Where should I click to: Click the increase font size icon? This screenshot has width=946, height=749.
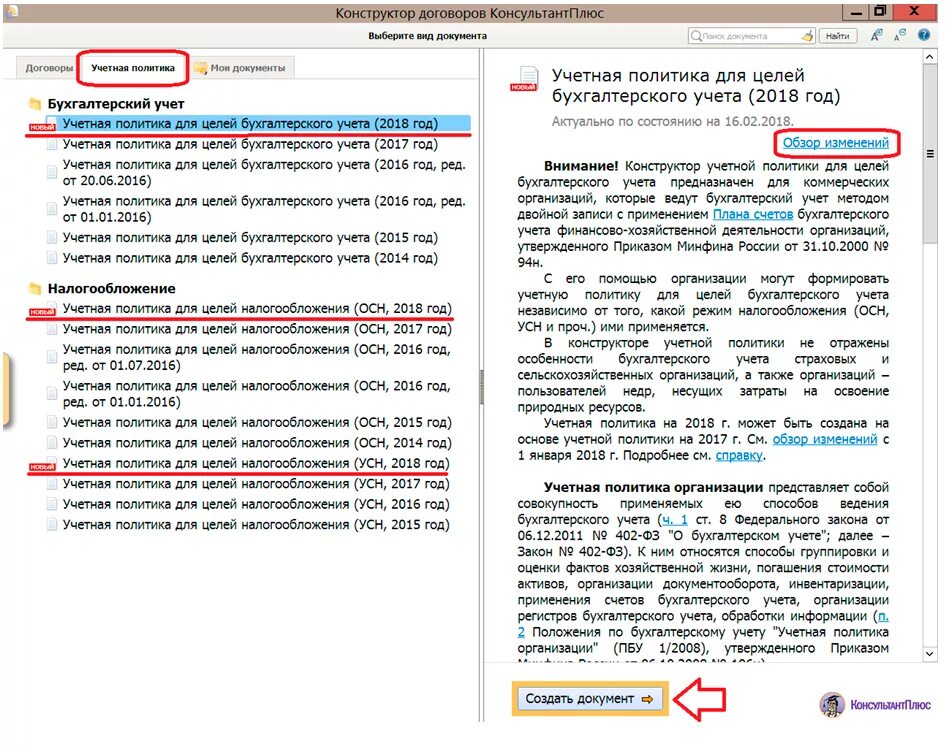point(876,36)
